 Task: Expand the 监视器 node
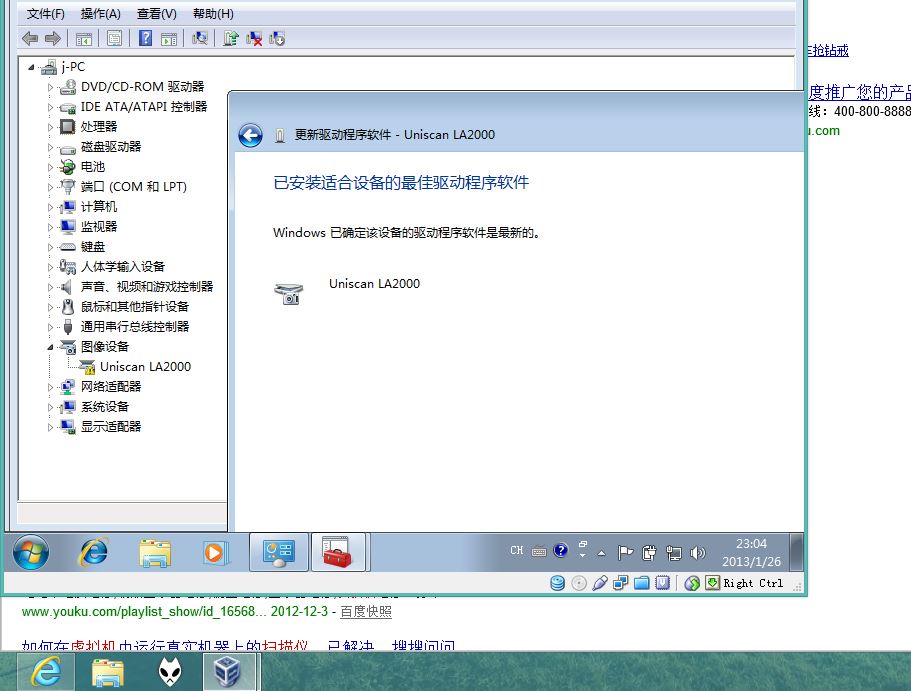point(51,227)
